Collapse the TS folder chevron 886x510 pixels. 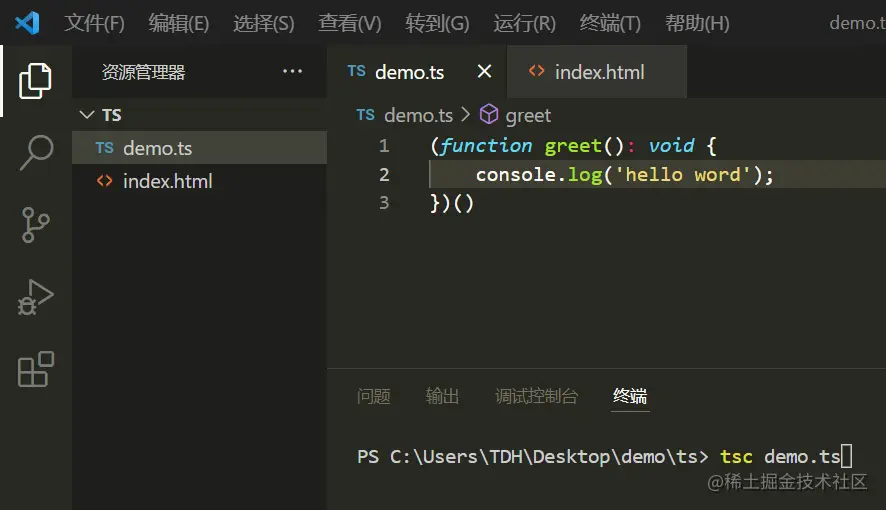point(87,115)
